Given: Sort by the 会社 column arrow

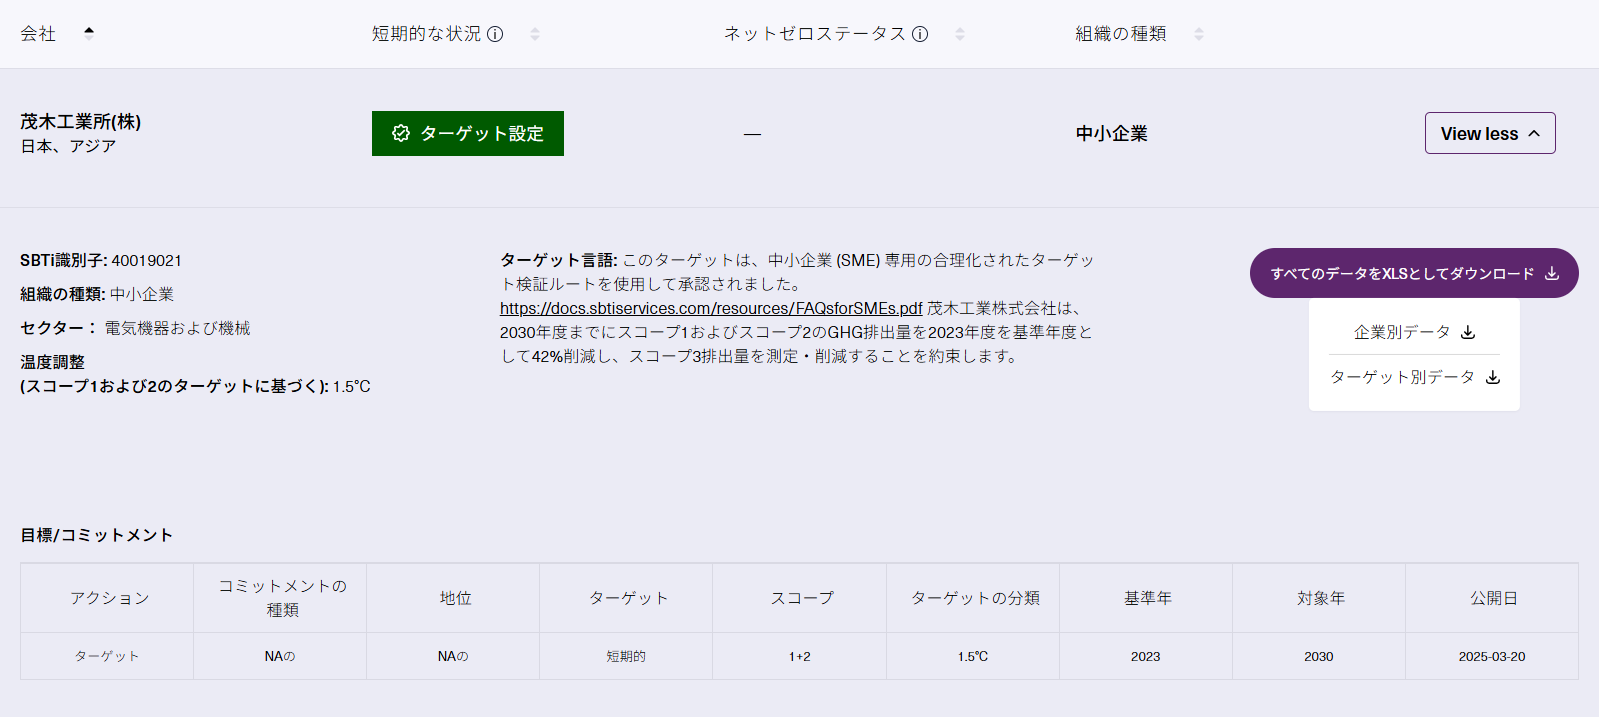Looking at the screenshot, I should pos(89,33).
